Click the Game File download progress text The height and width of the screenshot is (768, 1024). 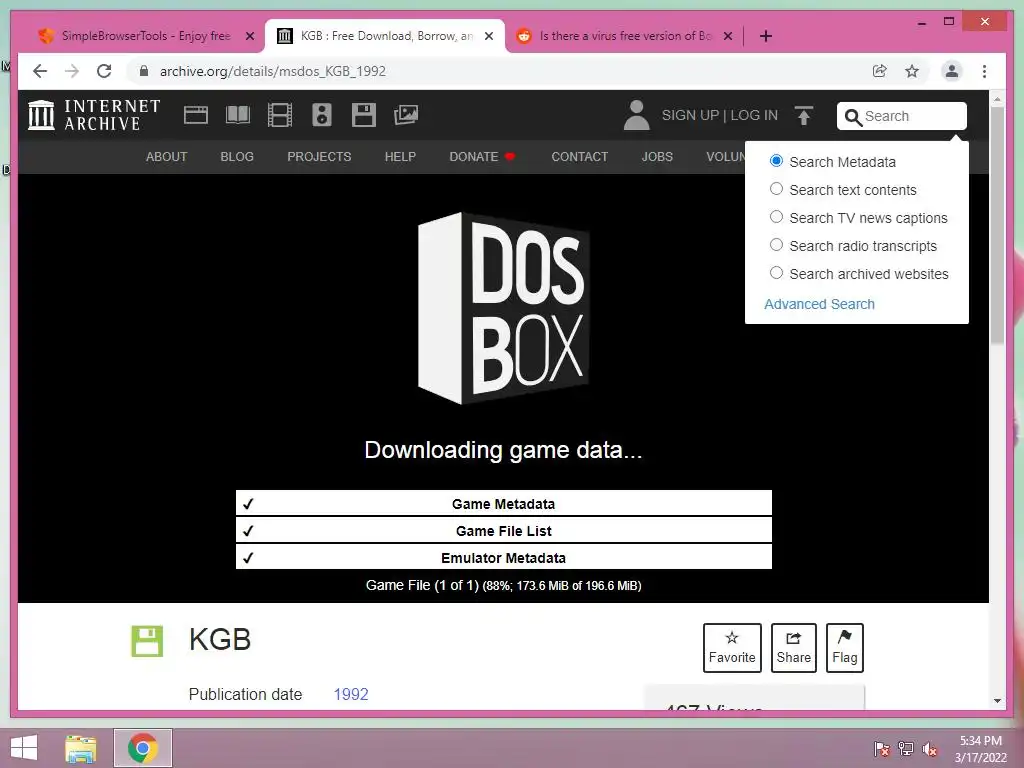[x=504, y=586]
